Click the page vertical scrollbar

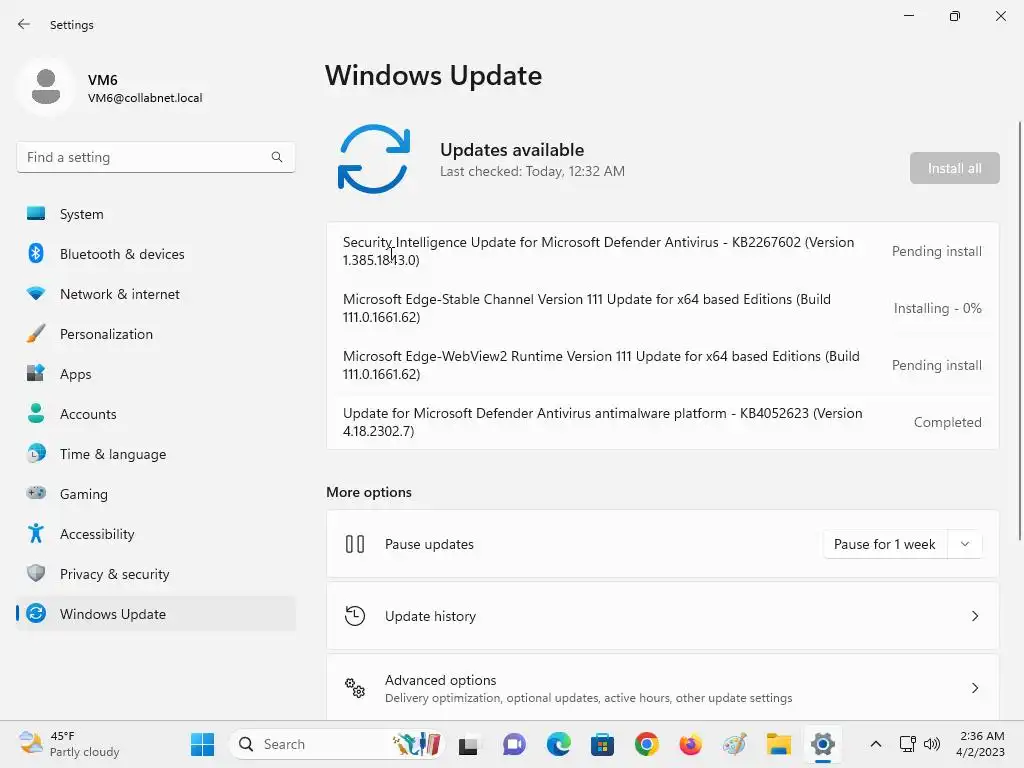(1019, 330)
